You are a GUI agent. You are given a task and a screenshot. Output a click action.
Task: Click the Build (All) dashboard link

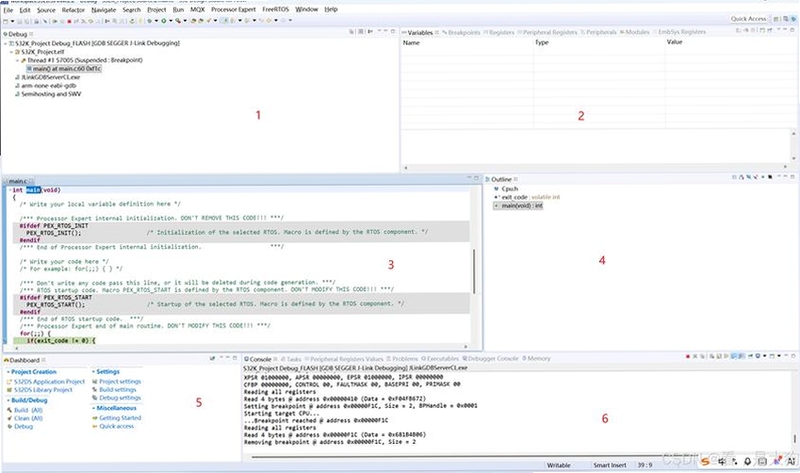tap(28, 410)
